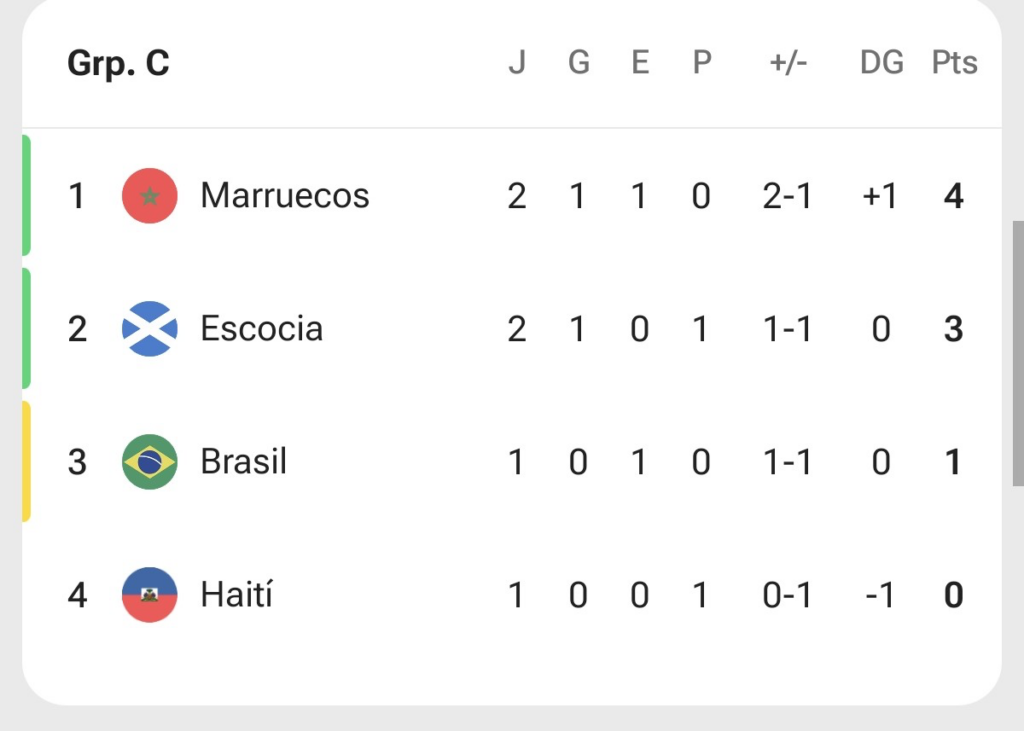Select the Brasil team name
Screen dimensions: 1024x731
tap(244, 462)
